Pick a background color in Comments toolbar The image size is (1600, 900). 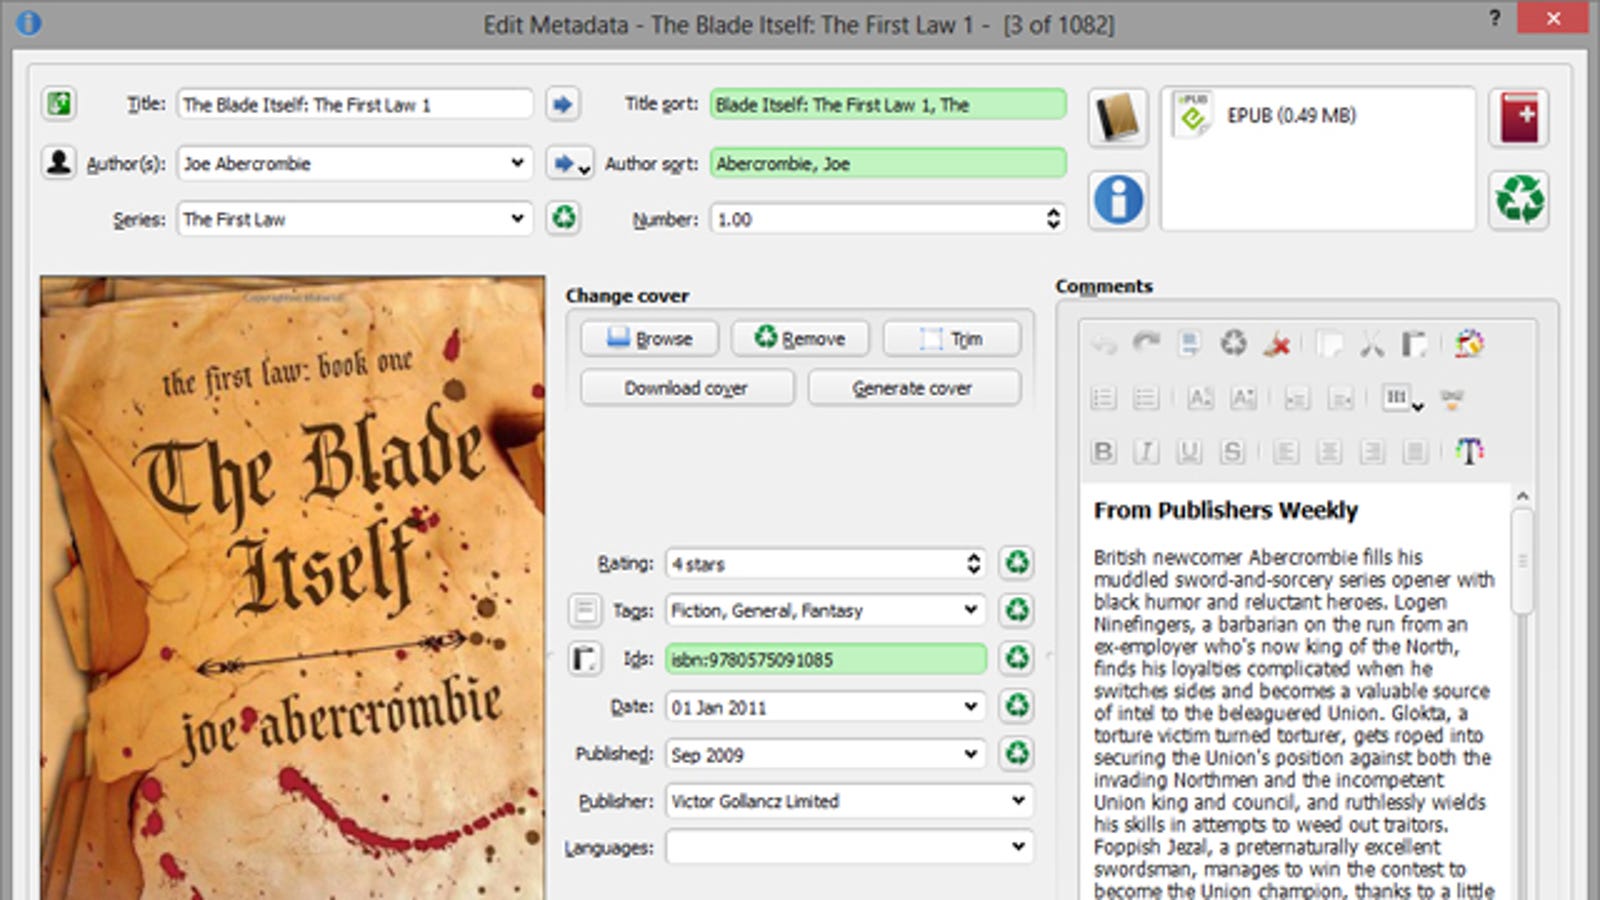[1469, 344]
